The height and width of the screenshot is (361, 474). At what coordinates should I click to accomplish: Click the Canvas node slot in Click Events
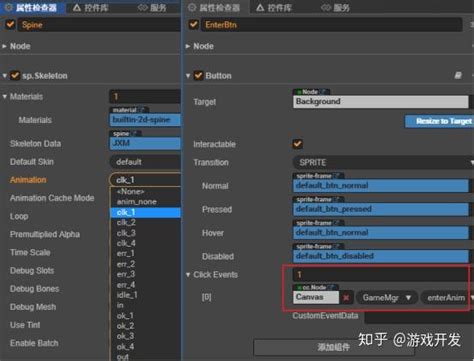pyautogui.click(x=316, y=297)
